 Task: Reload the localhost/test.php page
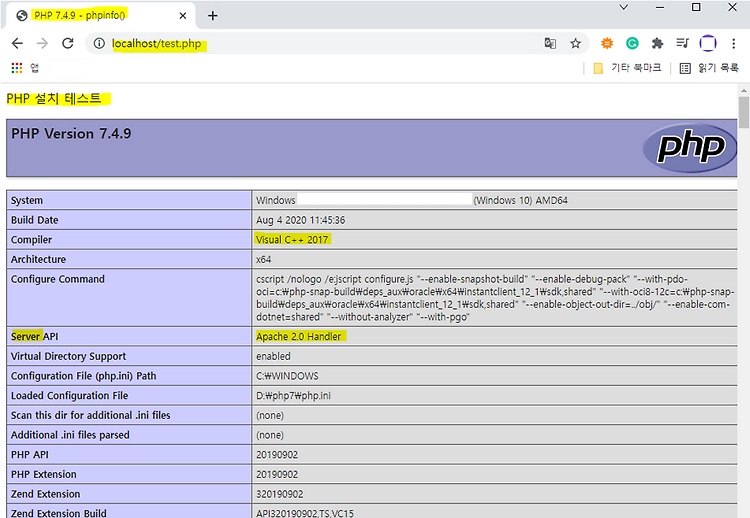coord(68,44)
